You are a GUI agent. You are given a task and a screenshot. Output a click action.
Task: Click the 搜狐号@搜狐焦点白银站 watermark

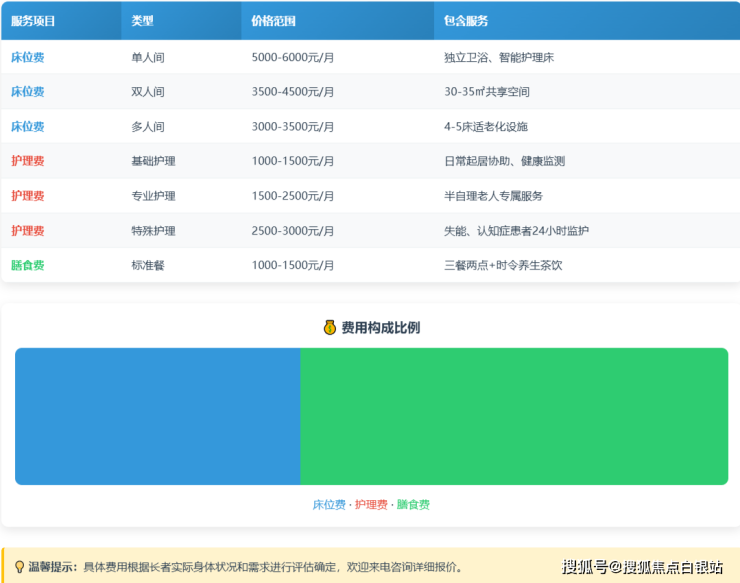pos(642,567)
